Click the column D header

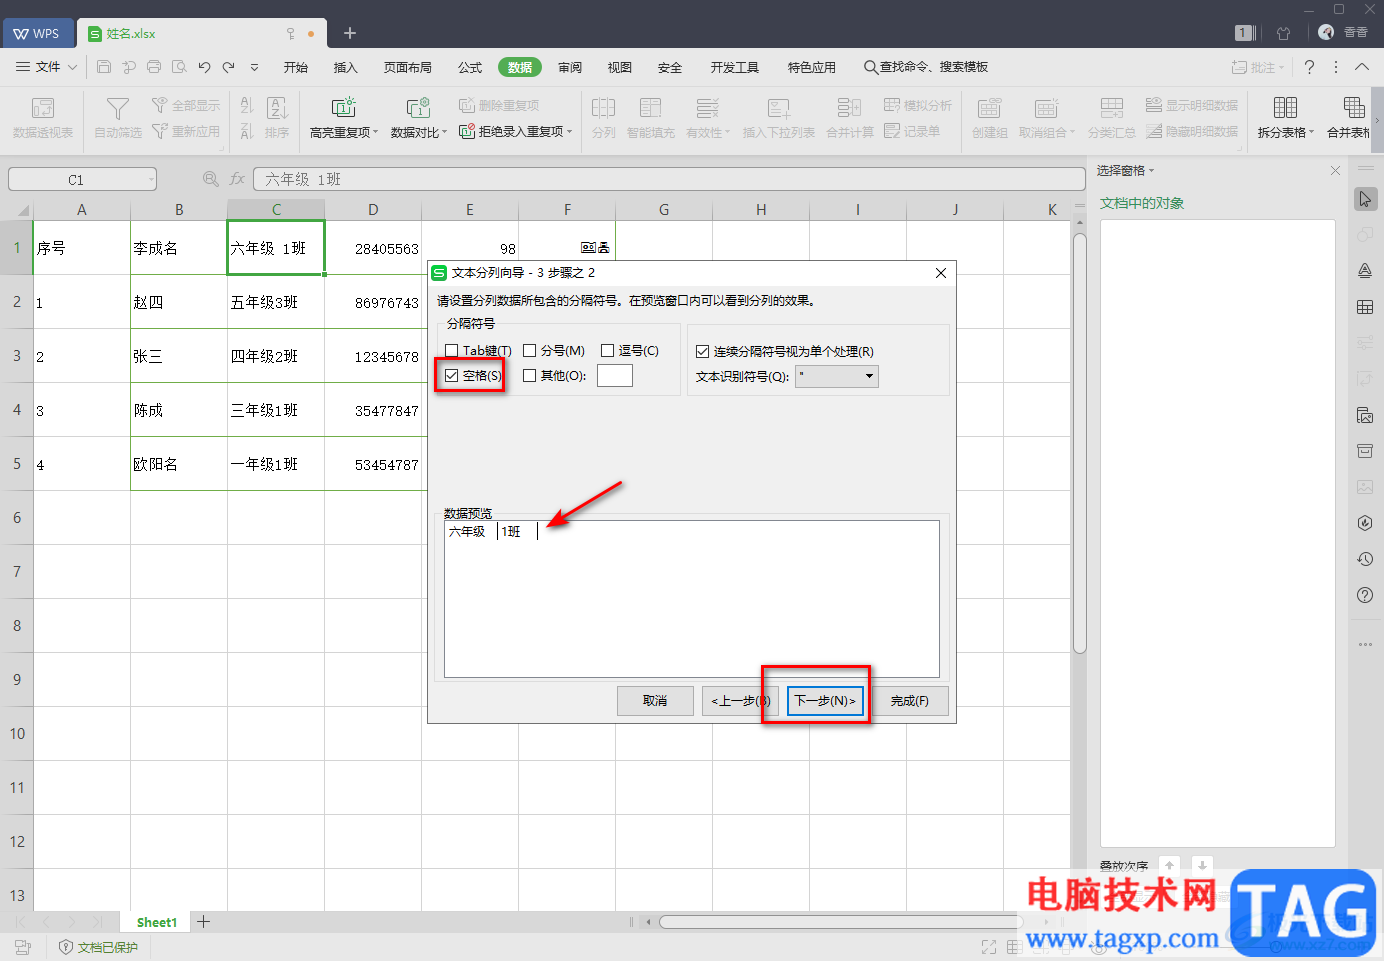click(x=373, y=209)
